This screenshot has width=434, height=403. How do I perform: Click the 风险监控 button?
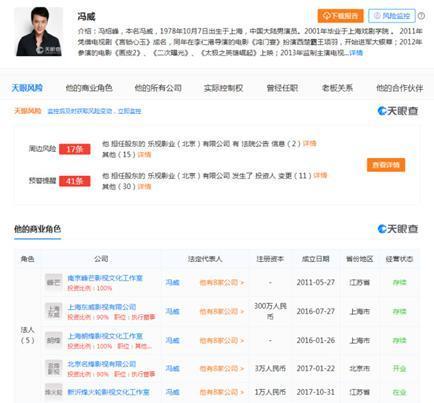click(392, 16)
